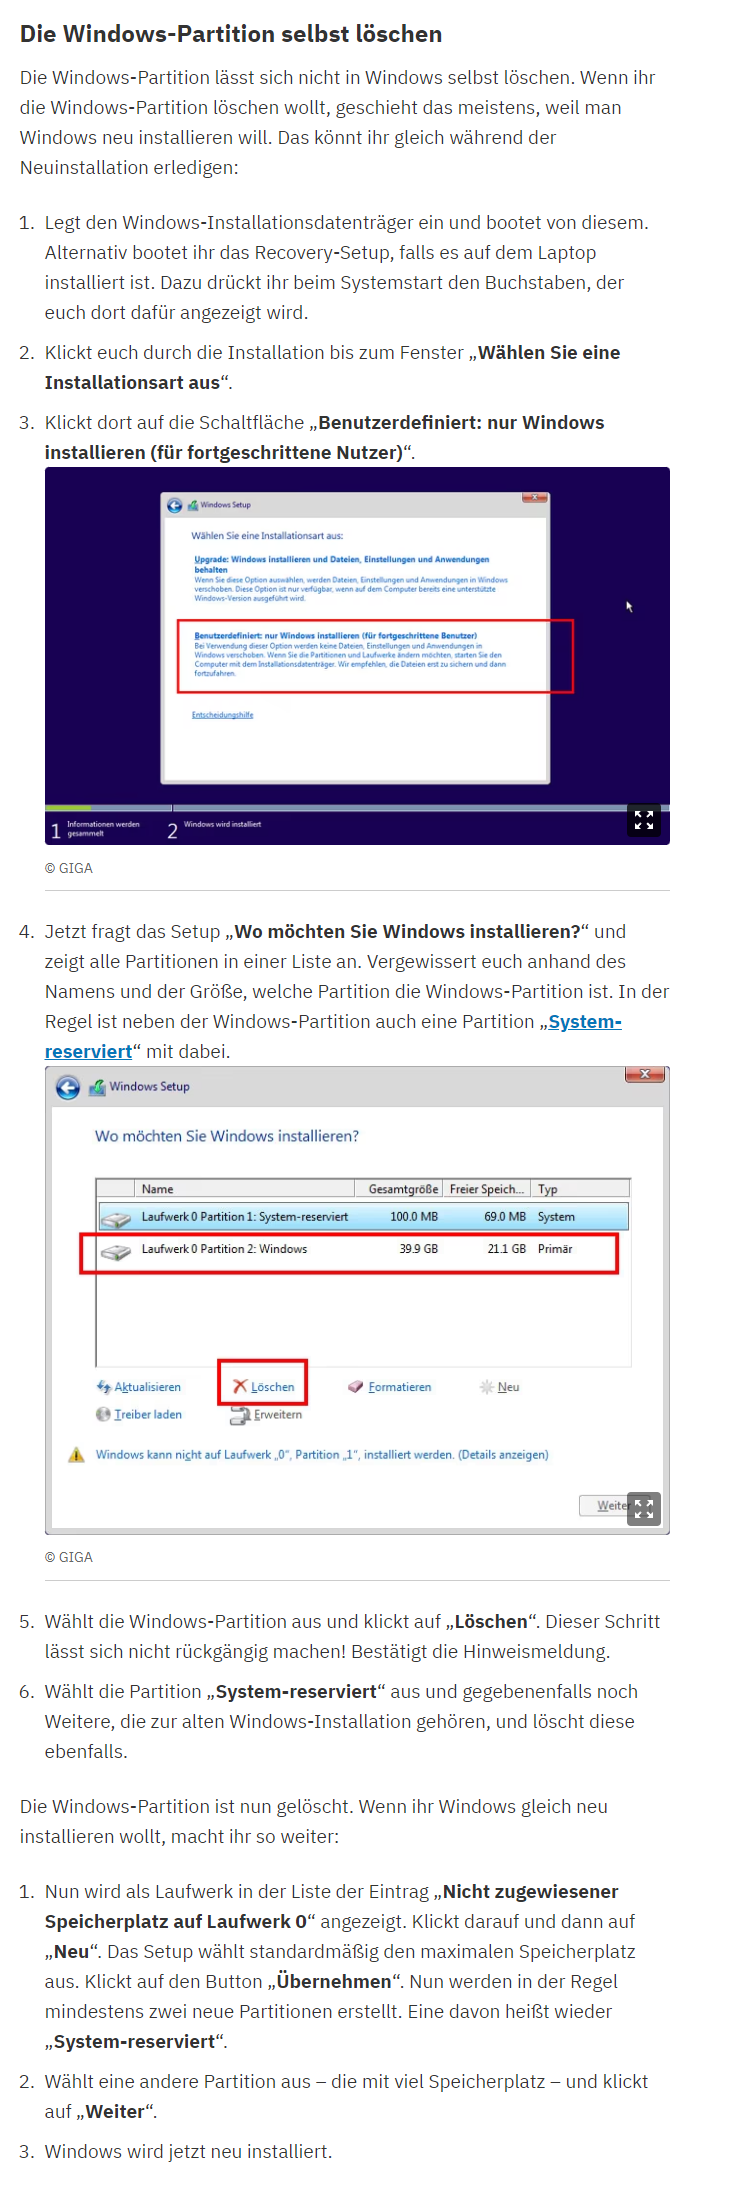The height and width of the screenshot is (2185, 737).
Task: Click the Treiber laden label
Action: point(148,1414)
